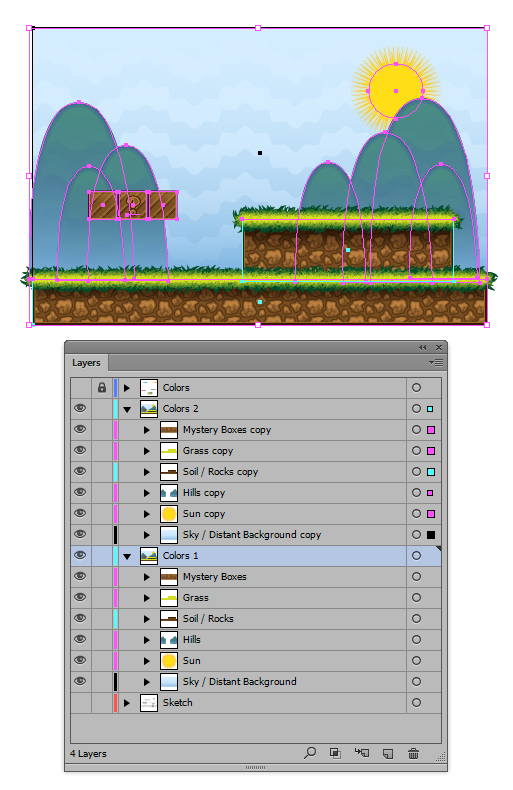The height and width of the screenshot is (790, 513).
Task: Click the question-mark mystery box on canvas
Action: (x=133, y=205)
